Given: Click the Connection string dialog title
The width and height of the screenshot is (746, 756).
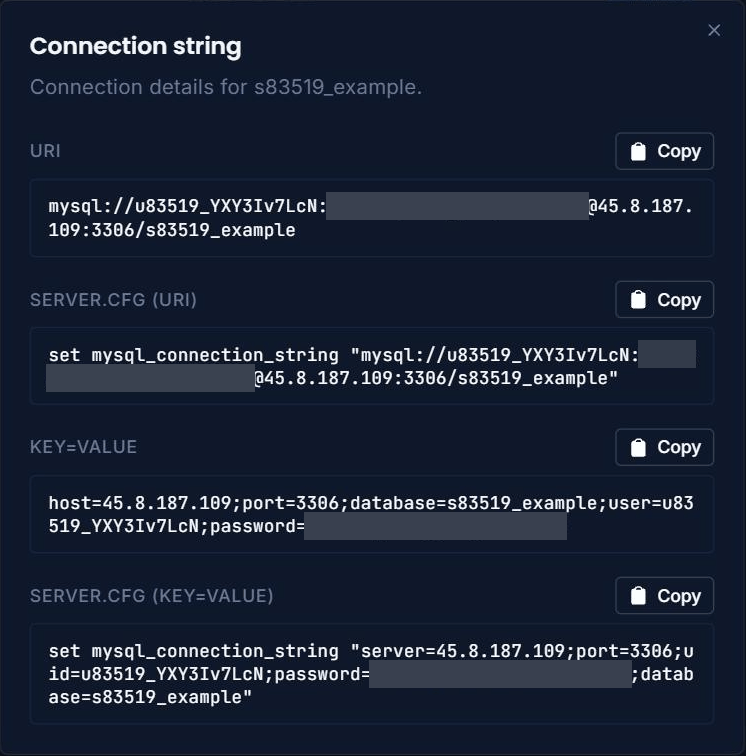Looking at the screenshot, I should [x=136, y=46].
